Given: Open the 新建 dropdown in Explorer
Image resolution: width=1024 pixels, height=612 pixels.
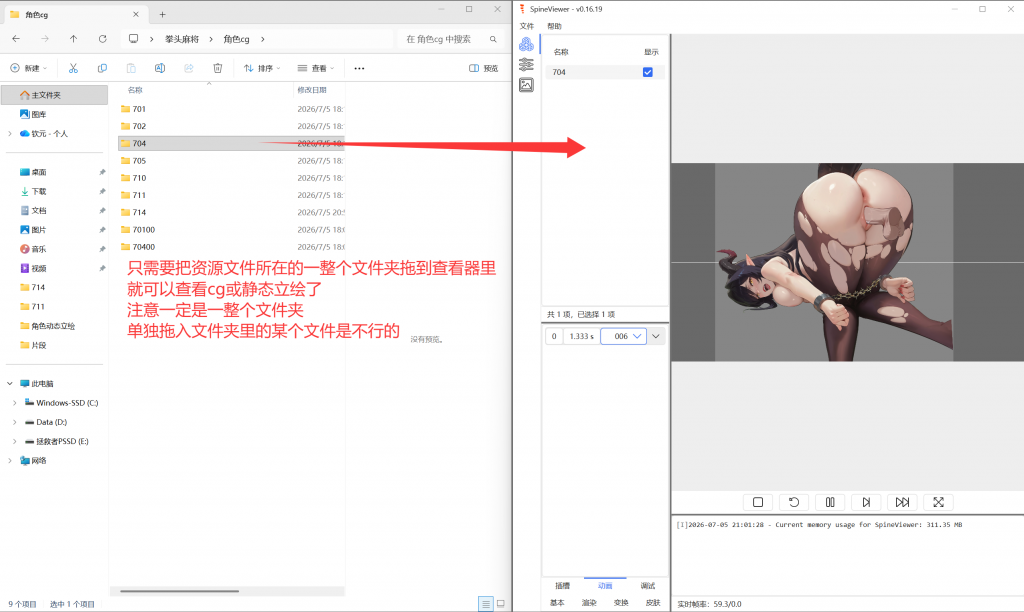Looking at the screenshot, I should pyautogui.click(x=29, y=68).
